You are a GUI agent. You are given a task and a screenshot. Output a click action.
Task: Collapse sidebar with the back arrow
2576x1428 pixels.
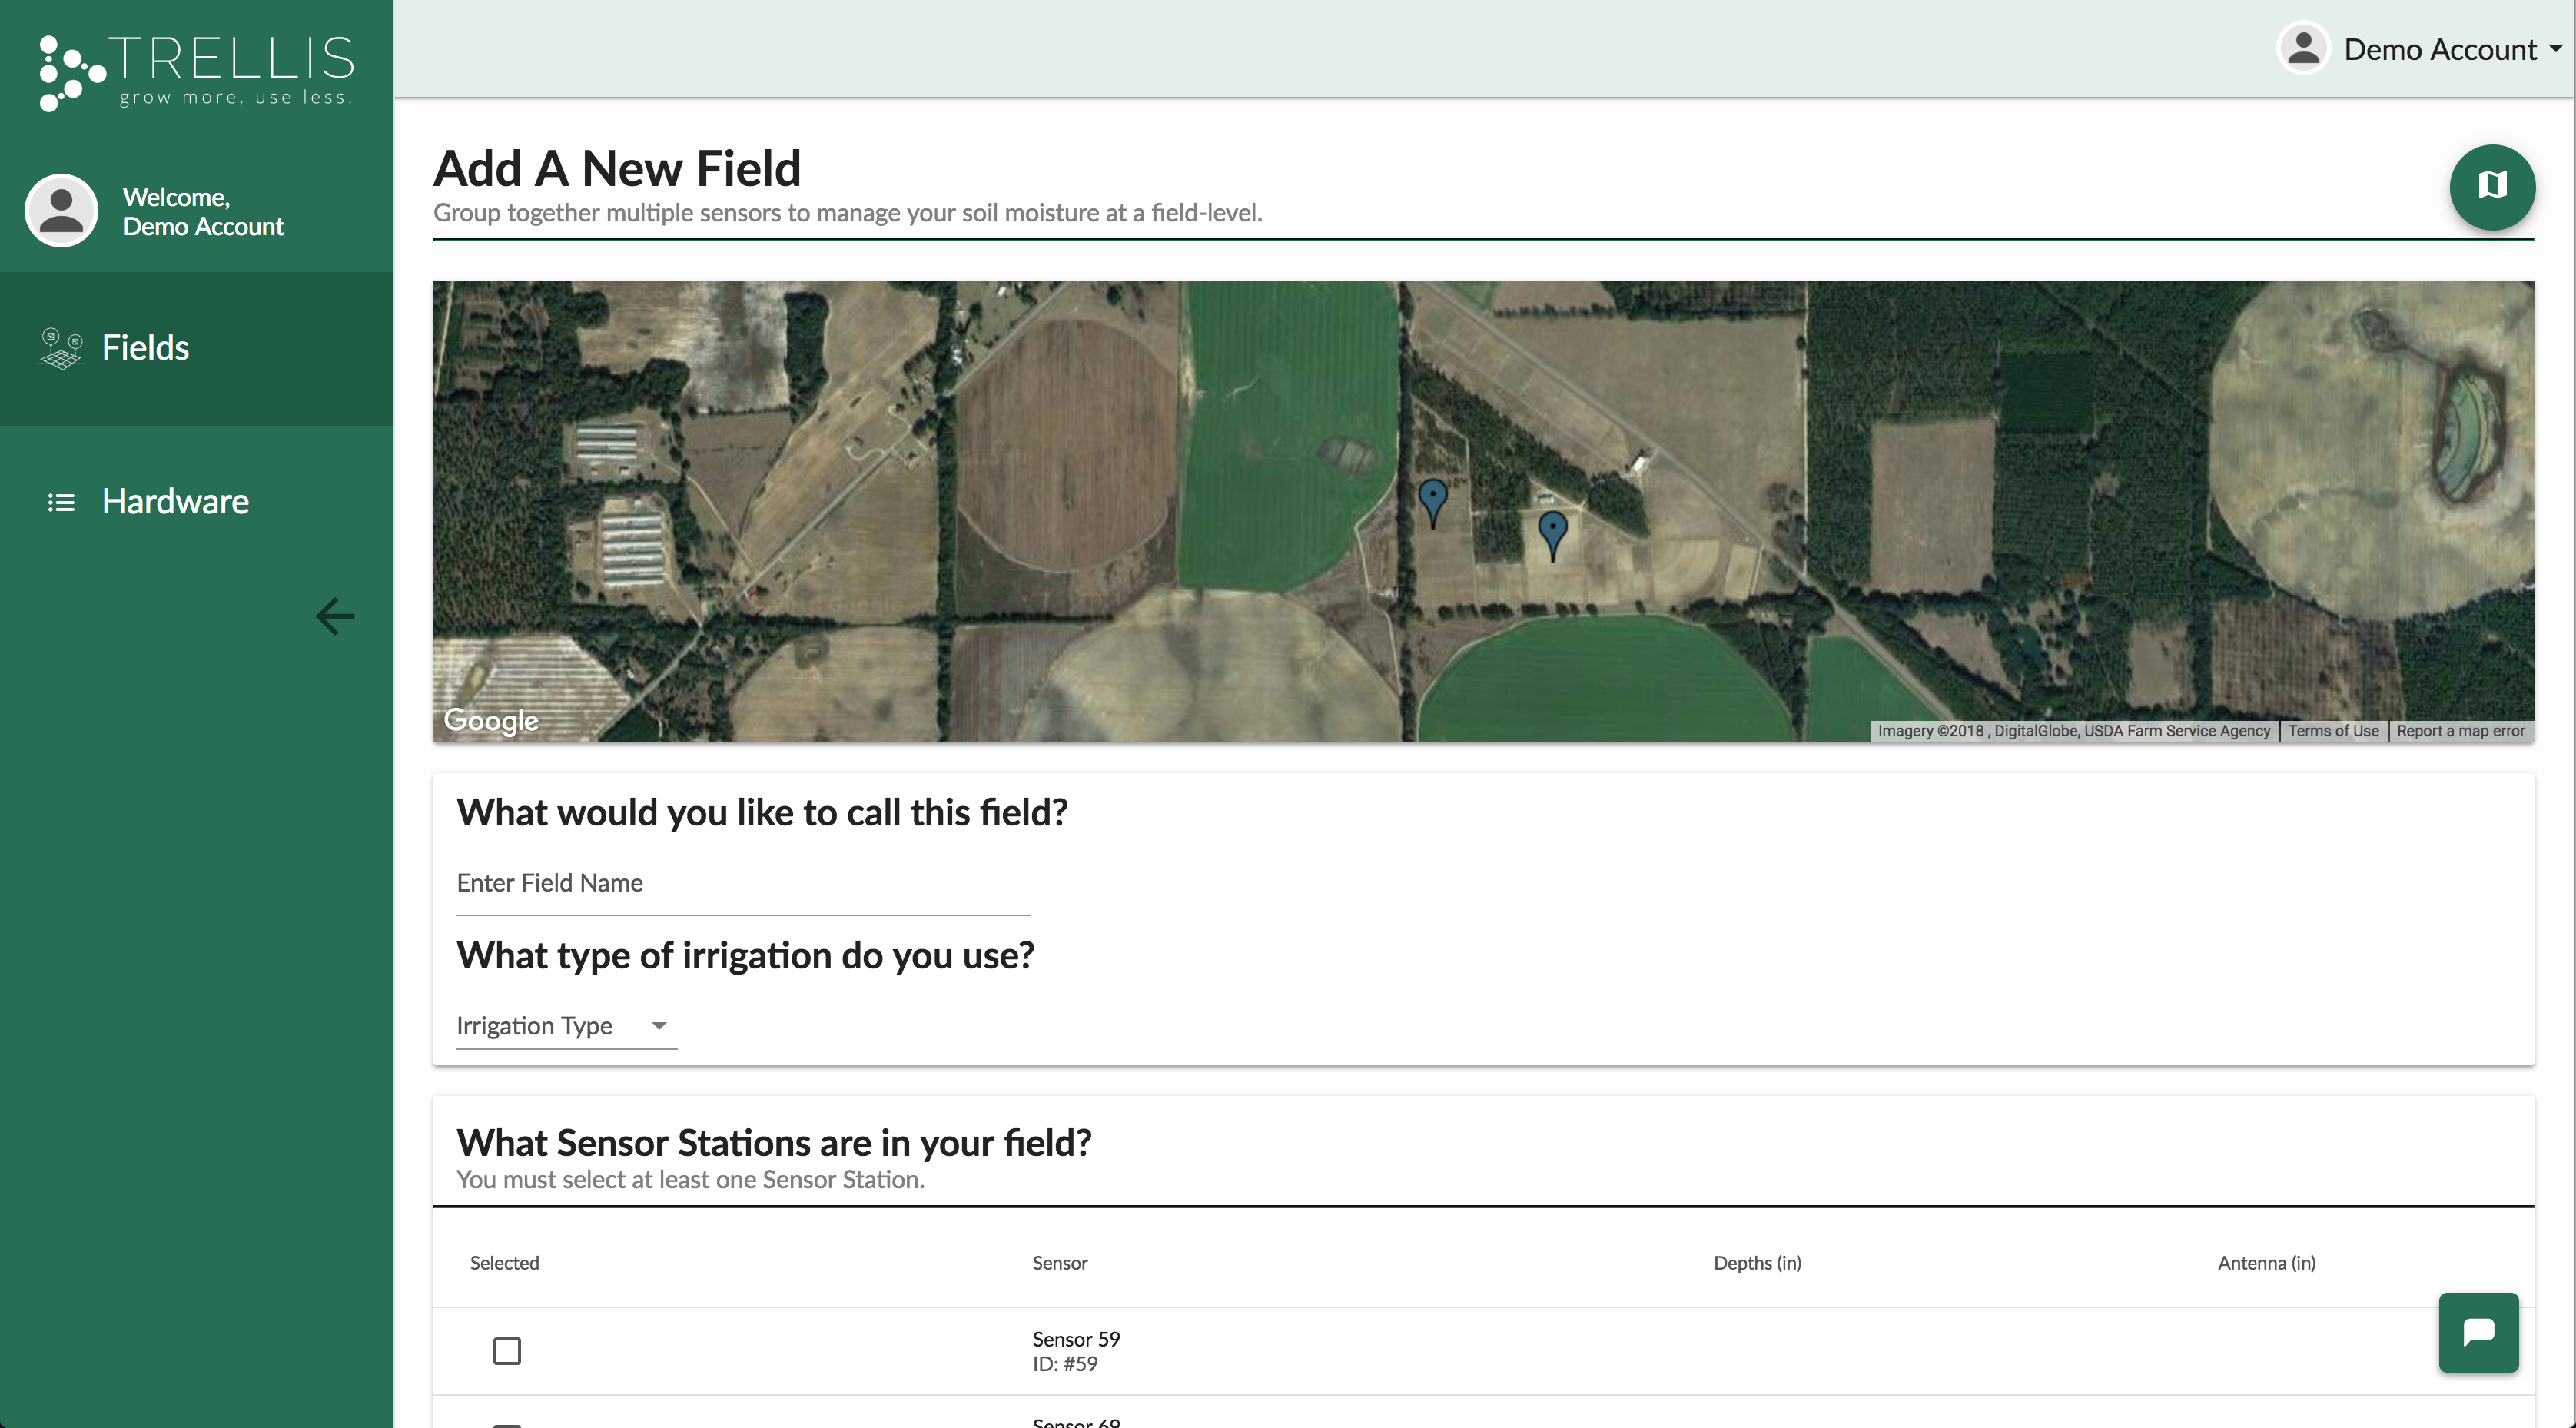pos(335,616)
